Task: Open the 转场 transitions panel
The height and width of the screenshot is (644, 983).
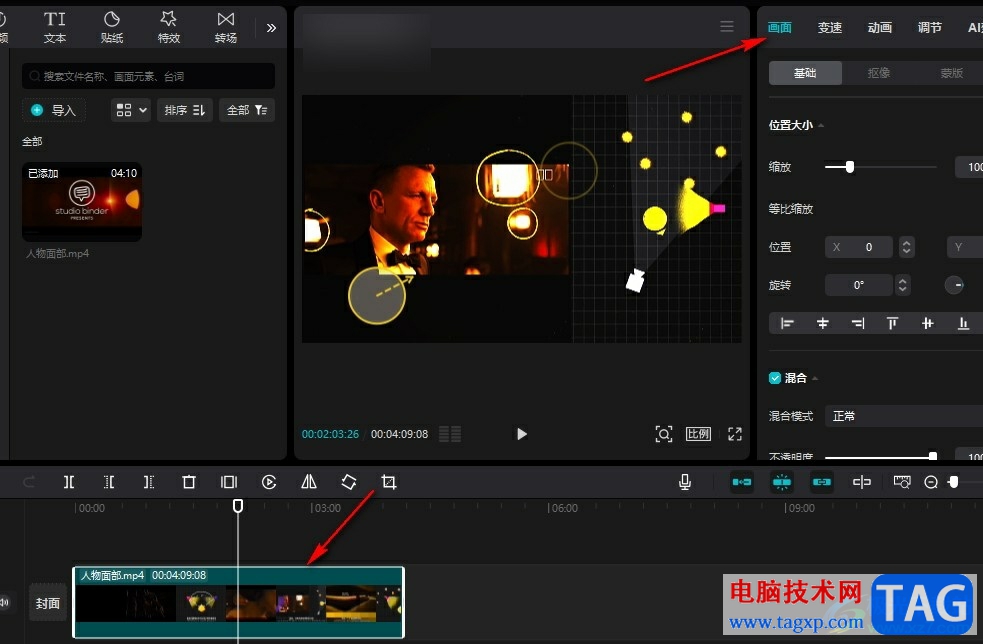Action: pos(226,27)
